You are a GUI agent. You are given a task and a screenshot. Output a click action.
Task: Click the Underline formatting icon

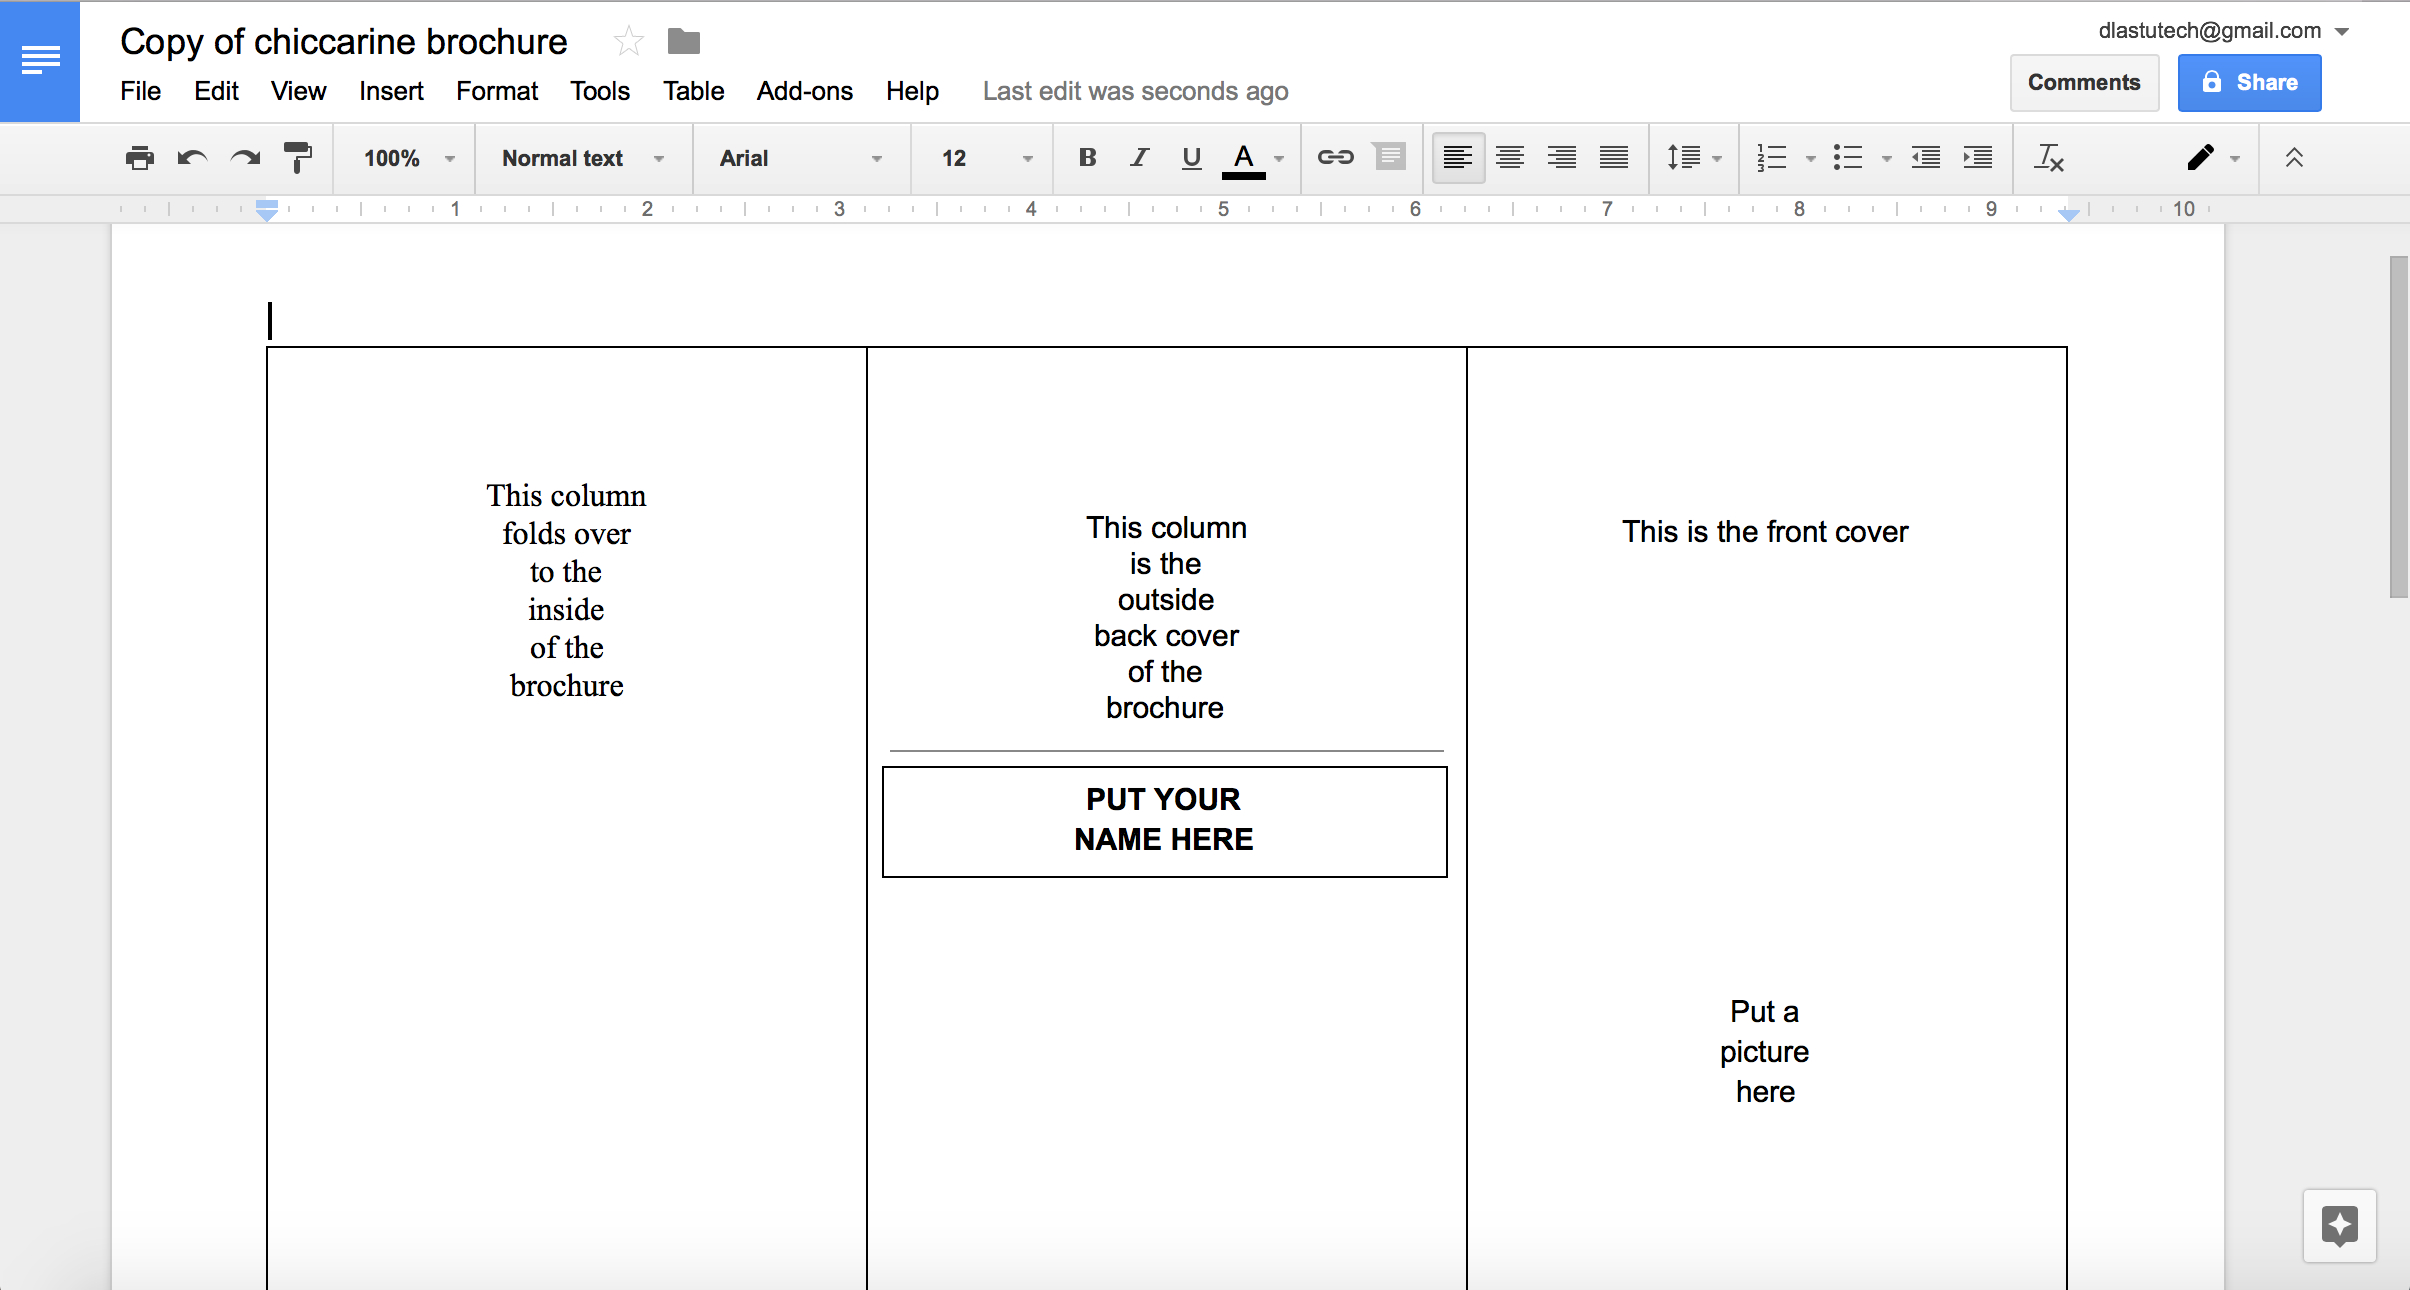point(1192,158)
